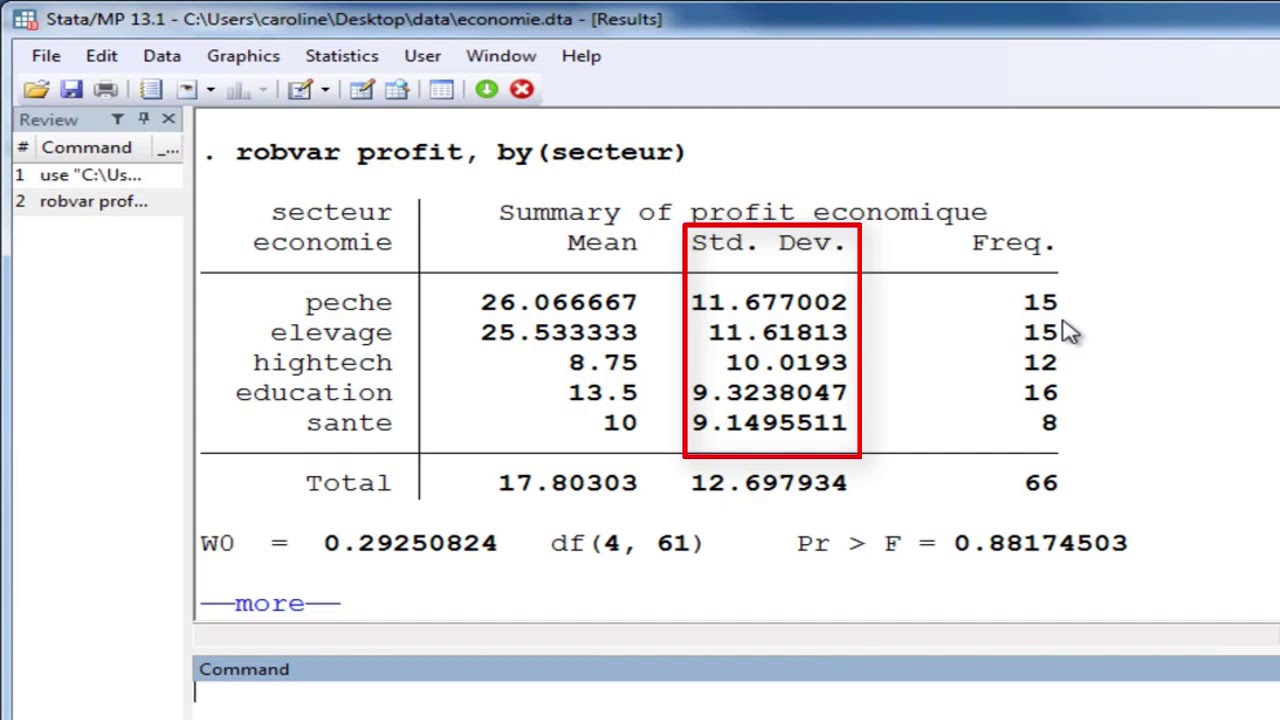
Task: Open the Do-file Editor icon
Action: [x=300, y=89]
